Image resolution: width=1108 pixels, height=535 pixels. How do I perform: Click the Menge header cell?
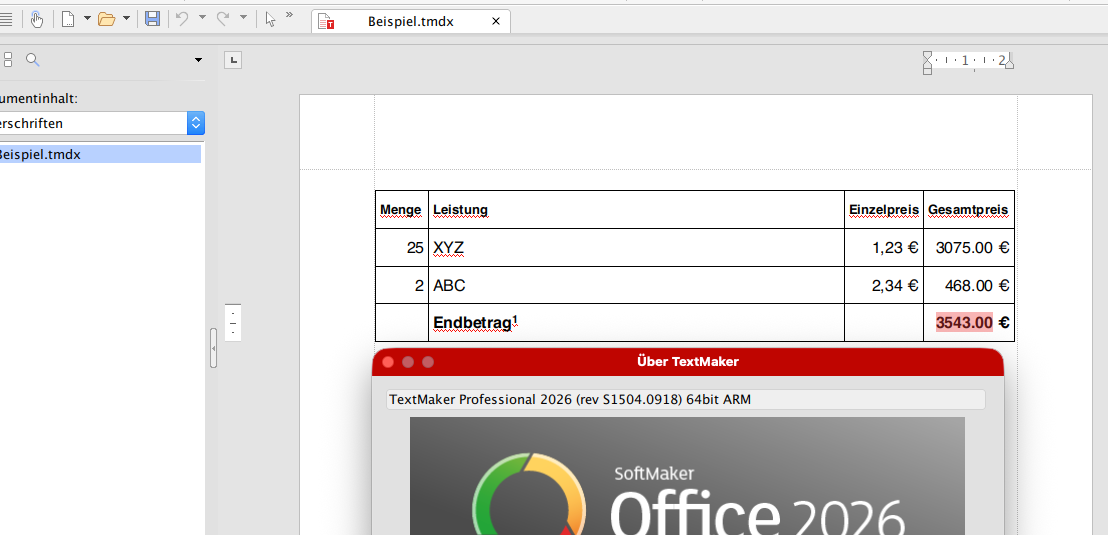[401, 210]
